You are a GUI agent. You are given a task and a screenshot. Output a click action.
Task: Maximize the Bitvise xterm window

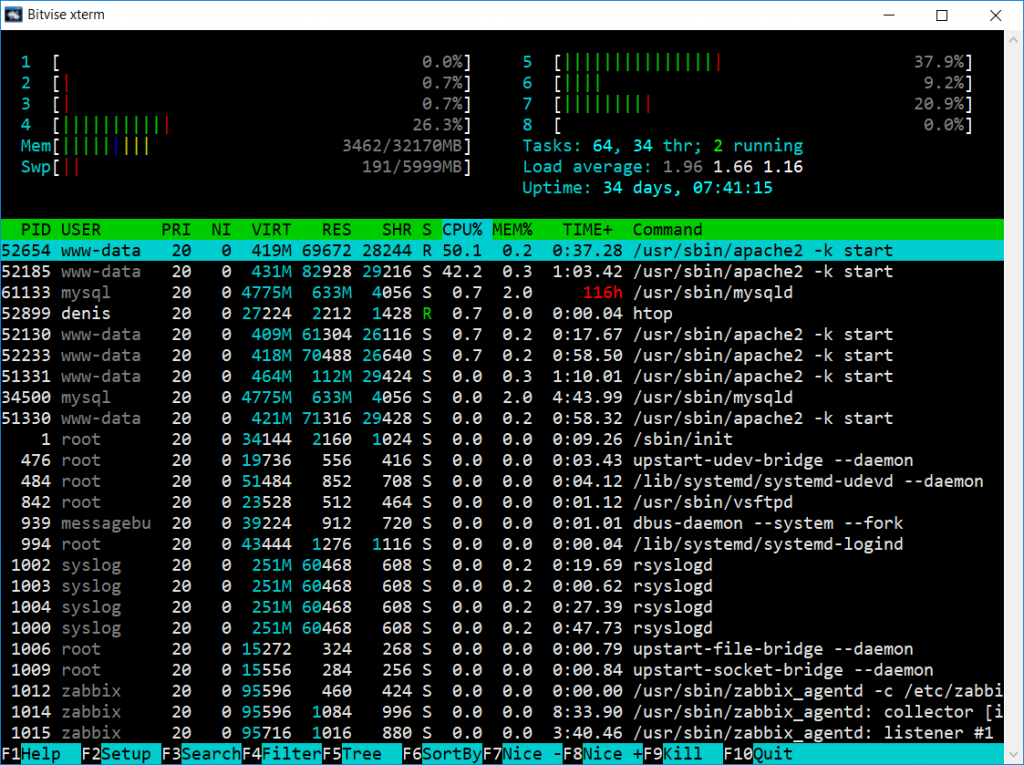point(942,15)
